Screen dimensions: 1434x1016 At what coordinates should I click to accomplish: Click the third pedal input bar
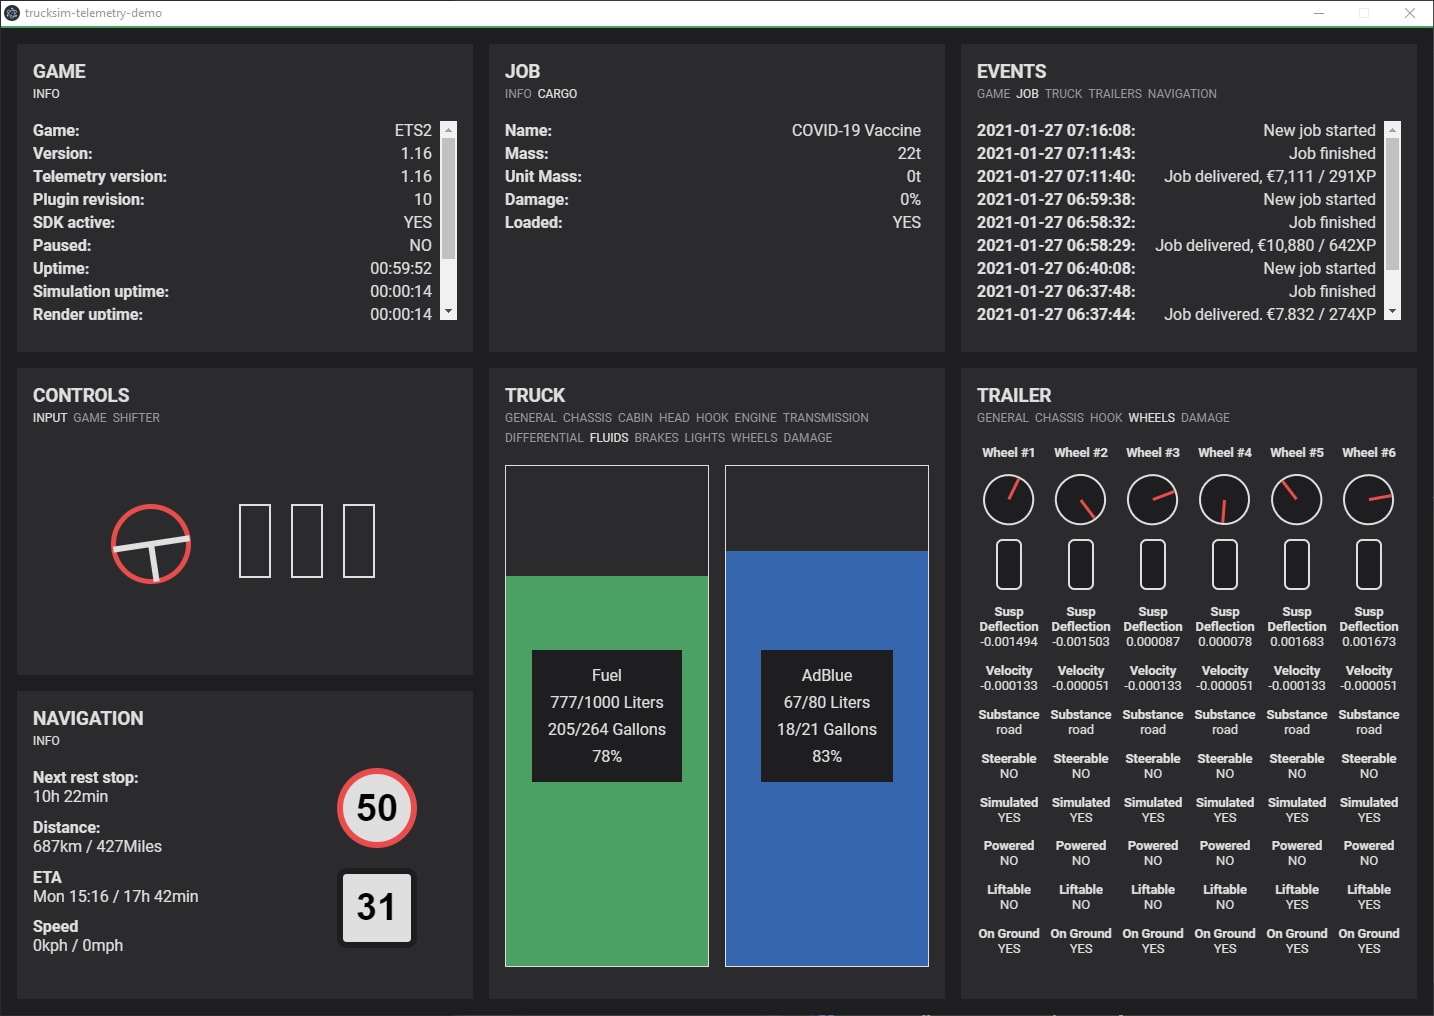359,541
